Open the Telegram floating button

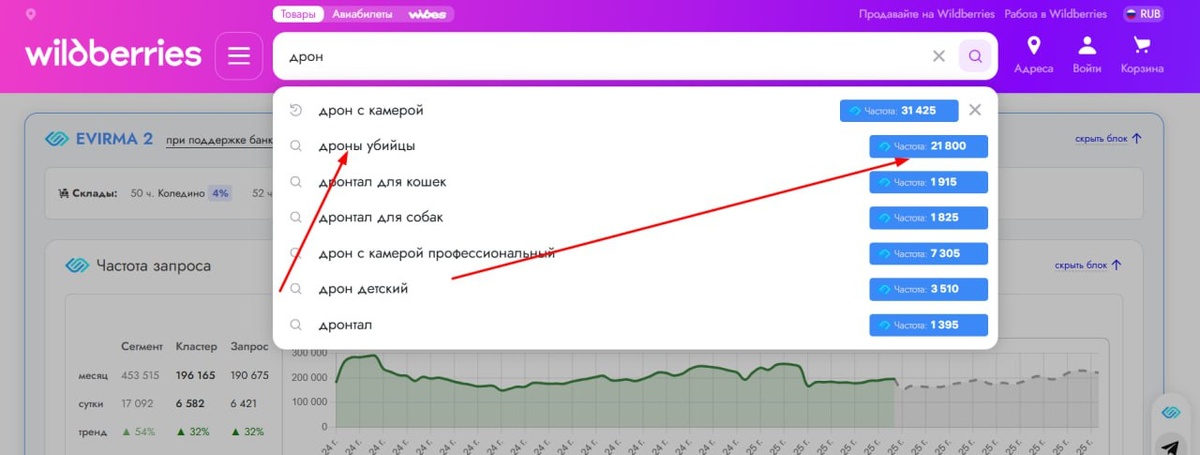click(1169, 446)
